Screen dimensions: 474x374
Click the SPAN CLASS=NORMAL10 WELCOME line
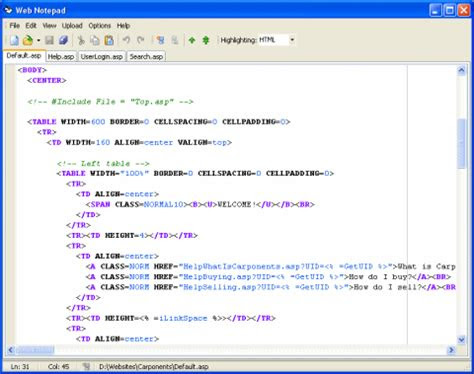click(x=200, y=204)
